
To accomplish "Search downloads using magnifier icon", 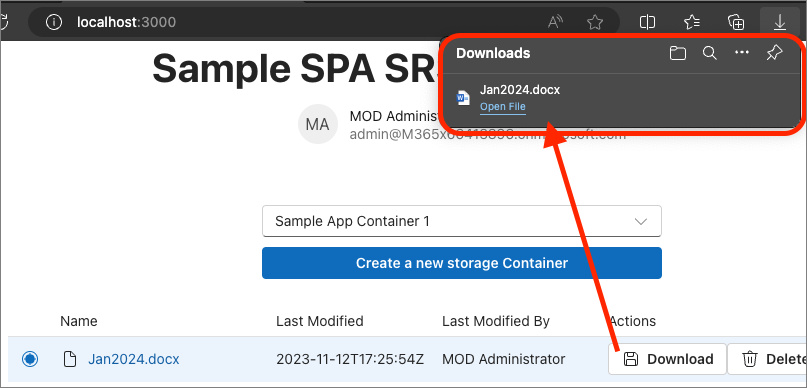I will click(710, 53).
